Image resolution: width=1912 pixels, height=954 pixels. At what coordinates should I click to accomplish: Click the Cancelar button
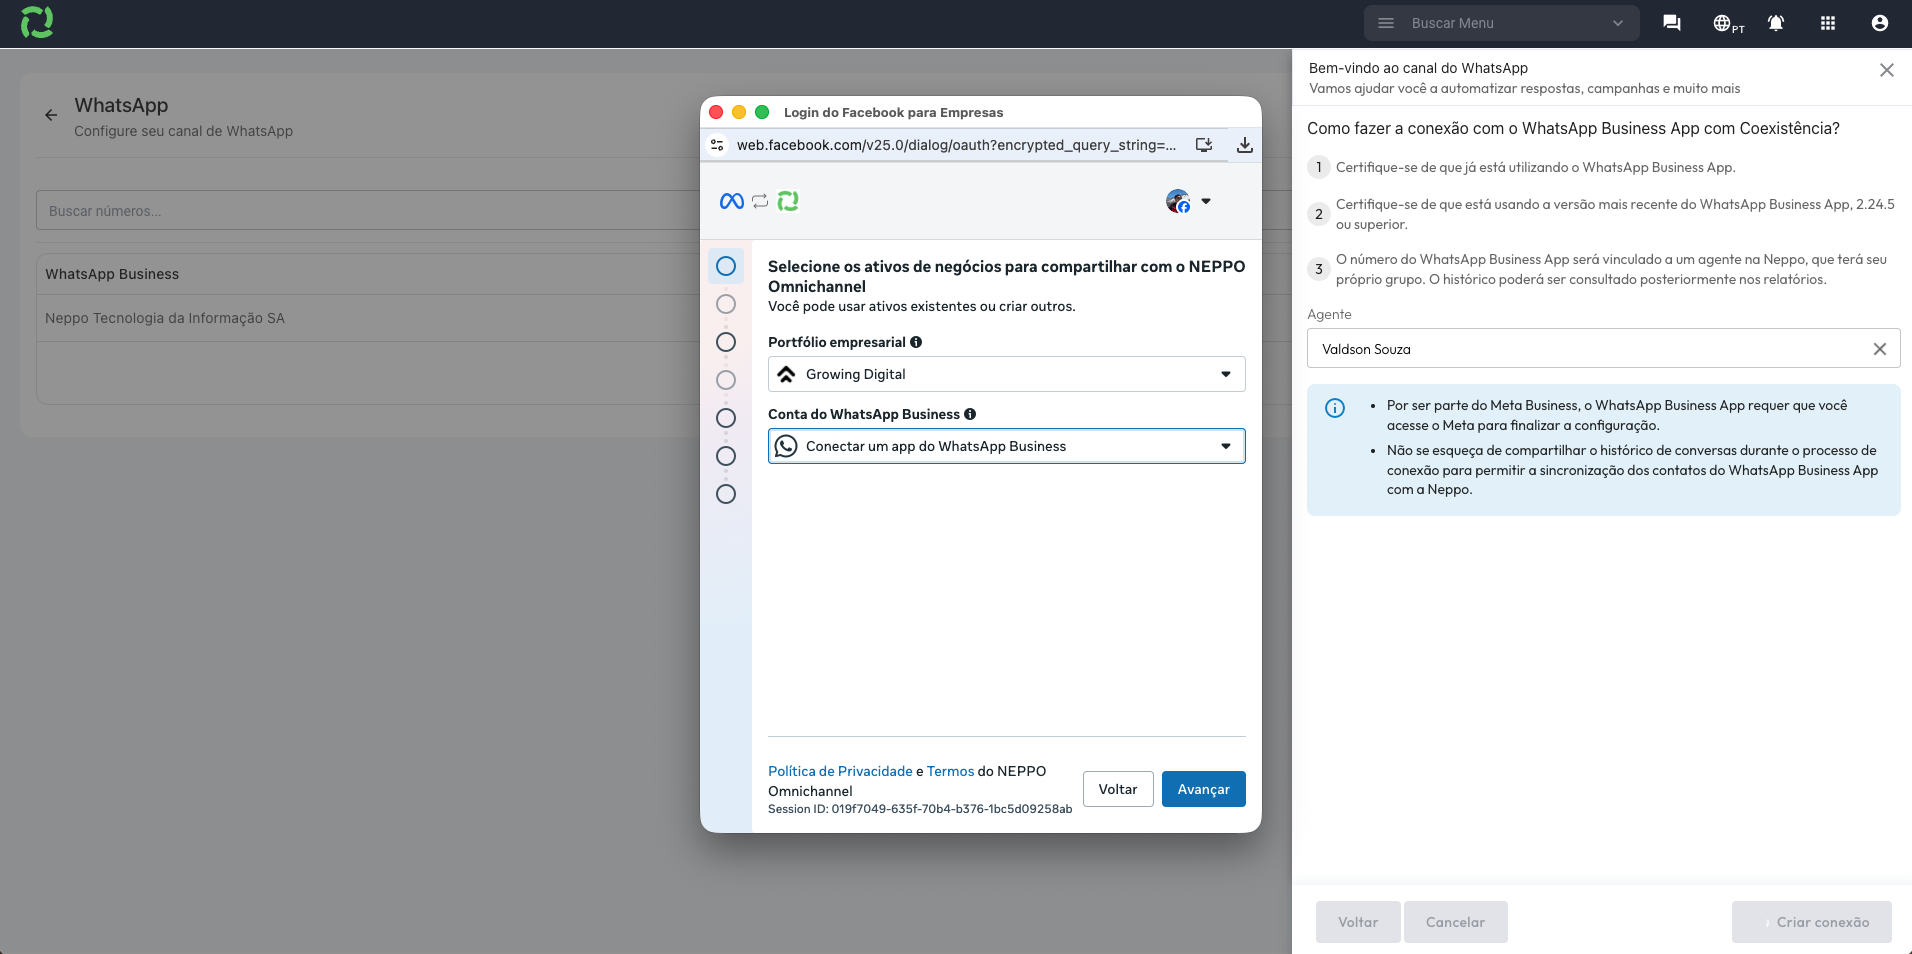pyautogui.click(x=1455, y=922)
